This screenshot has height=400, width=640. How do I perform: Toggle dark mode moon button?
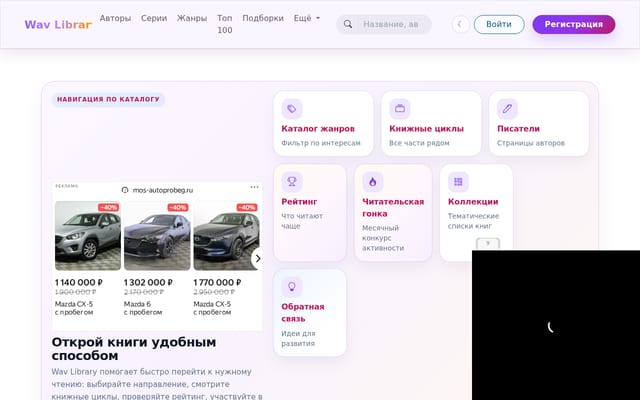460,24
